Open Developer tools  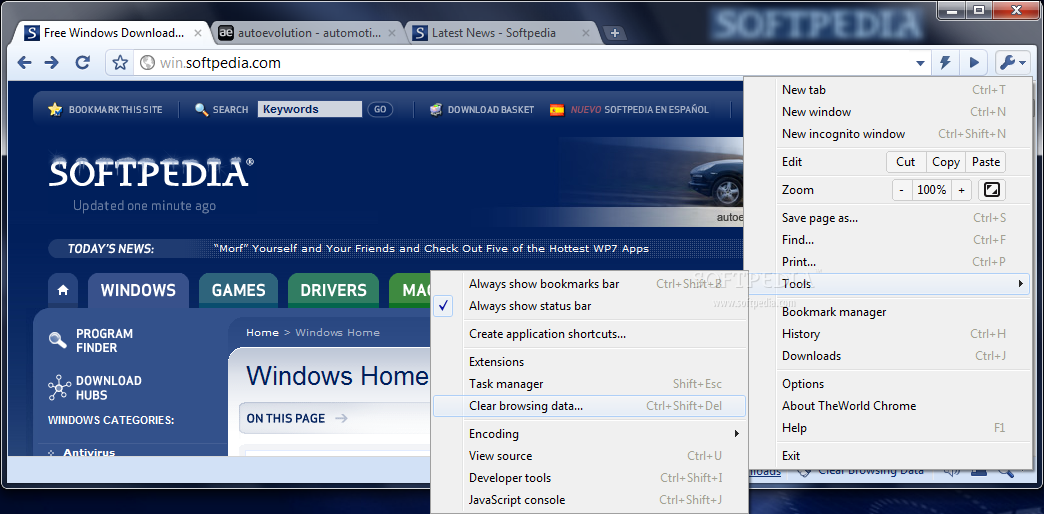click(x=589, y=478)
